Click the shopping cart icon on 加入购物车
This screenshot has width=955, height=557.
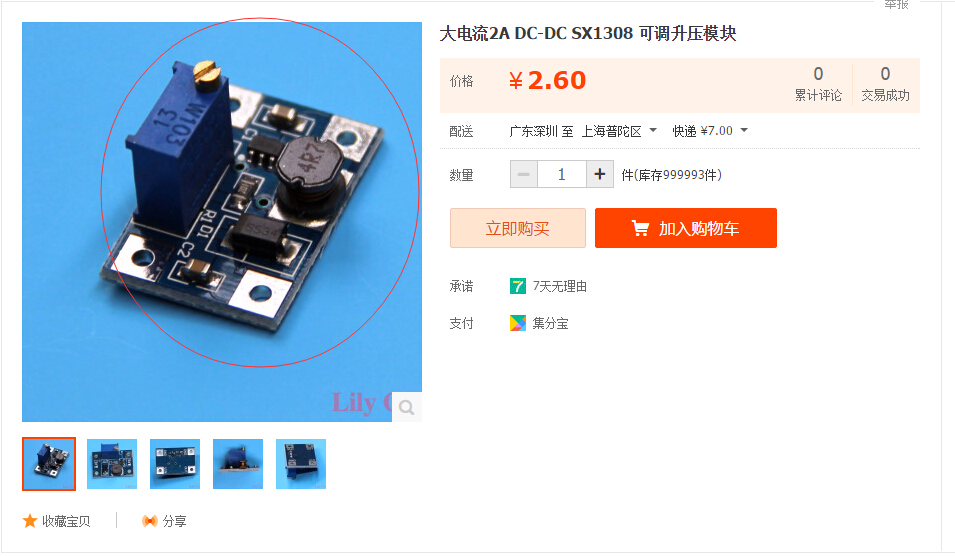[x=640, y=228]
